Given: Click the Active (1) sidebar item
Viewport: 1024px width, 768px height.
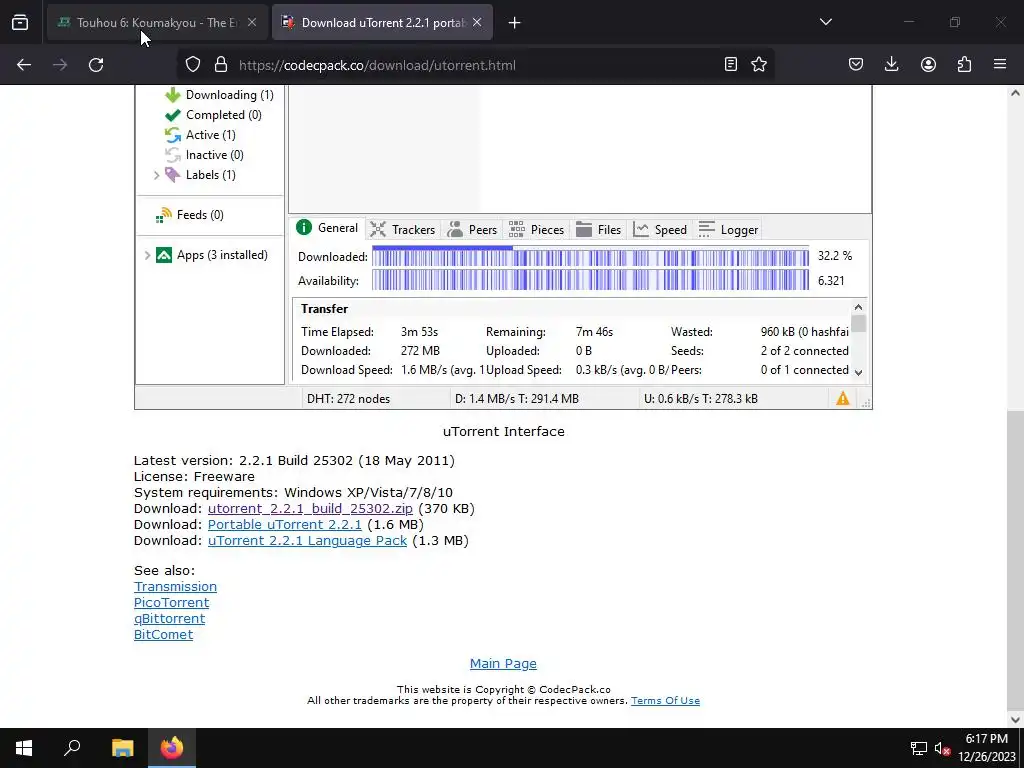Looking at the screenshot, I should pyautogui.click(x=200, y=135).
